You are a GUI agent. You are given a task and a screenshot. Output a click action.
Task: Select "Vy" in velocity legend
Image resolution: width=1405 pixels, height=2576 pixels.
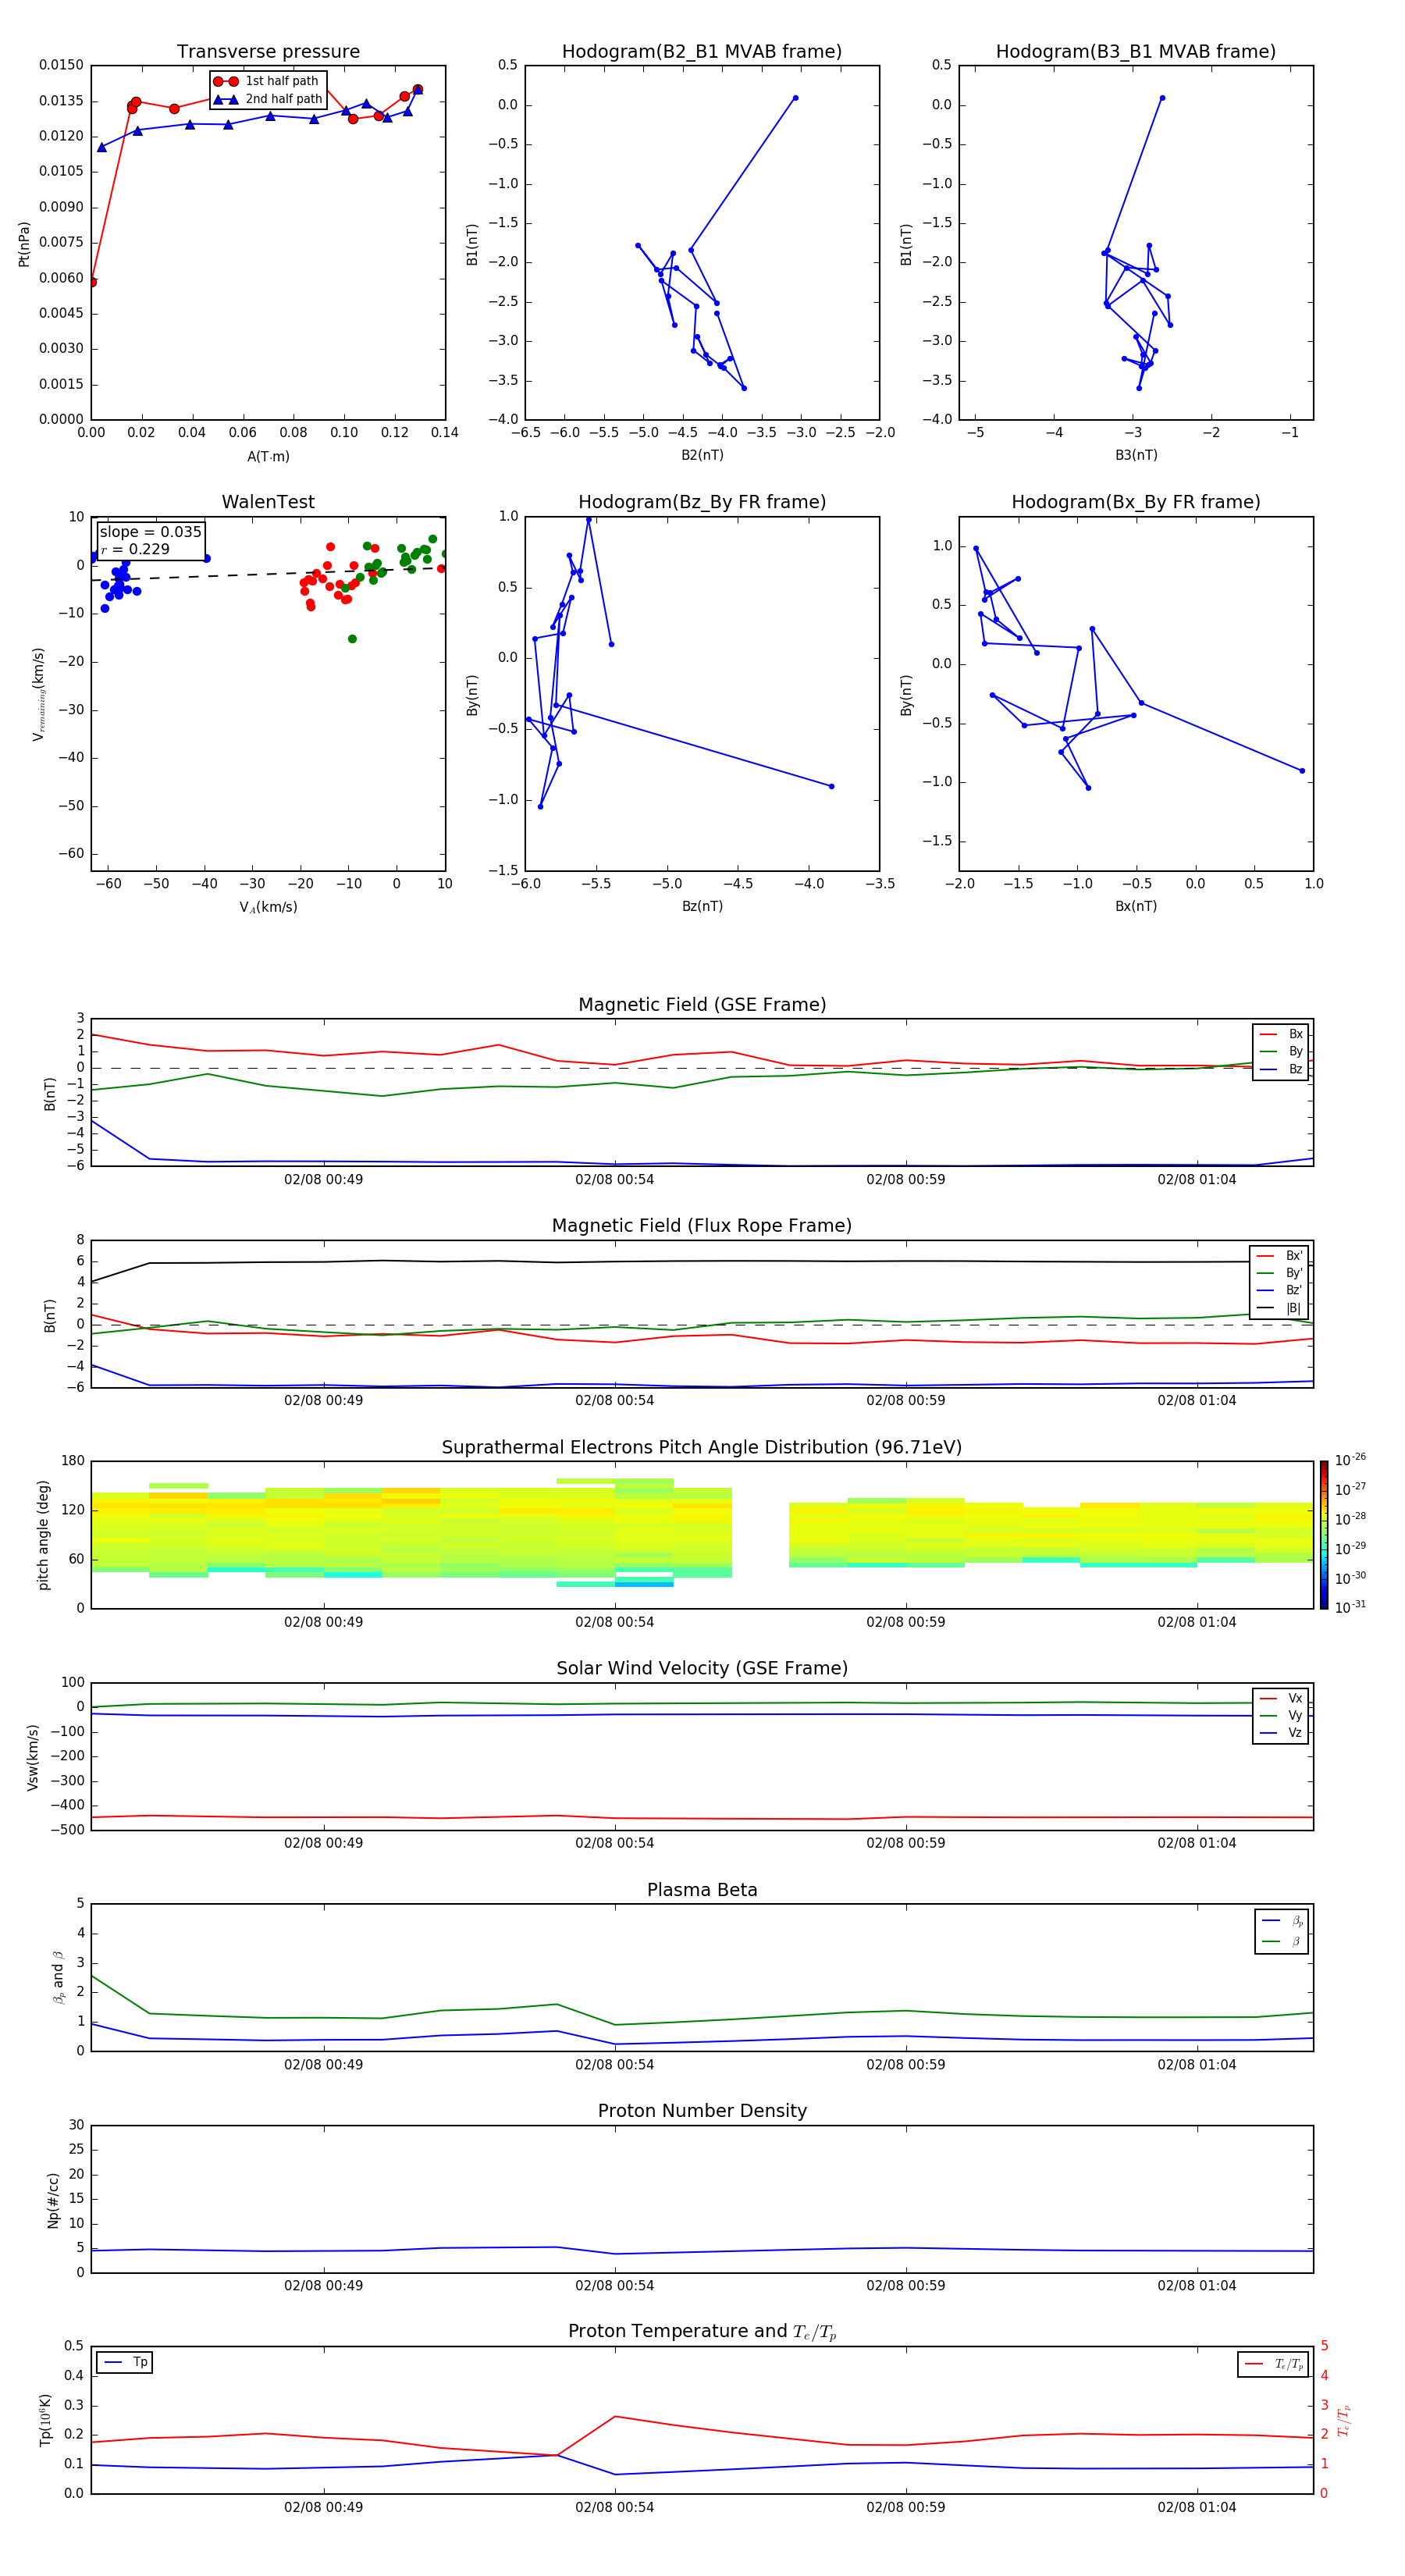coord(1281,1715)
